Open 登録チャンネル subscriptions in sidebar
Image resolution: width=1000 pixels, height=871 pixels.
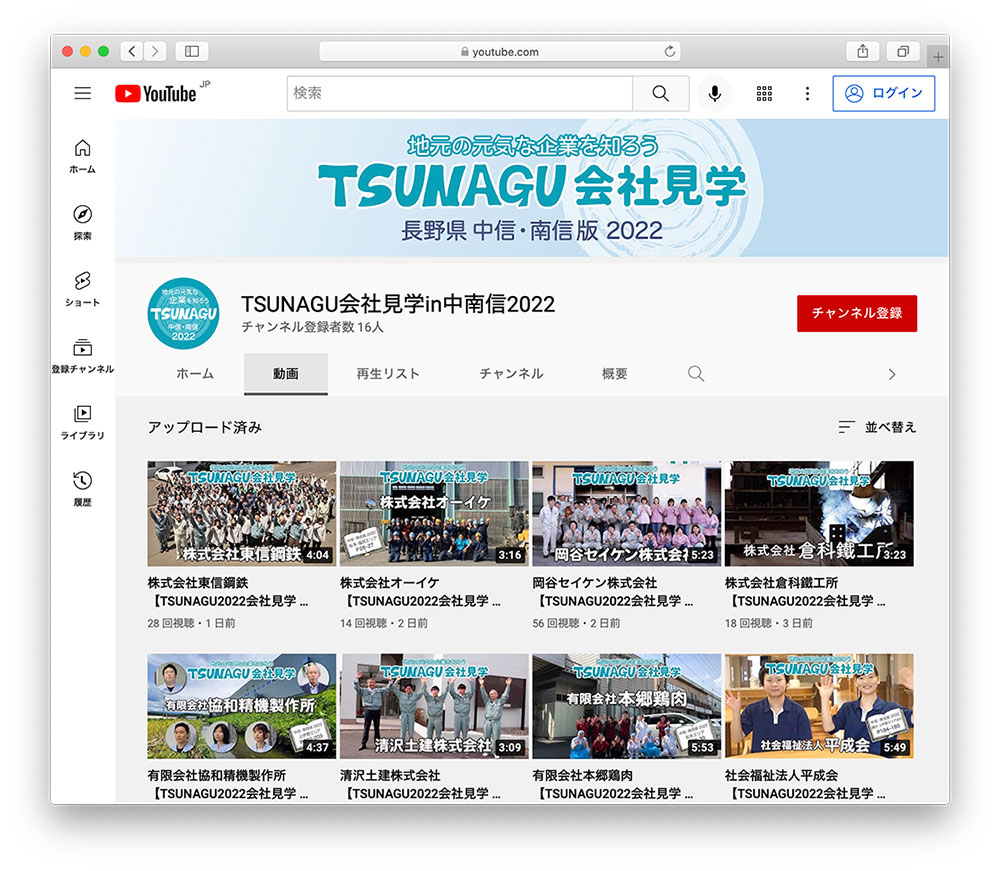point(82,356)
